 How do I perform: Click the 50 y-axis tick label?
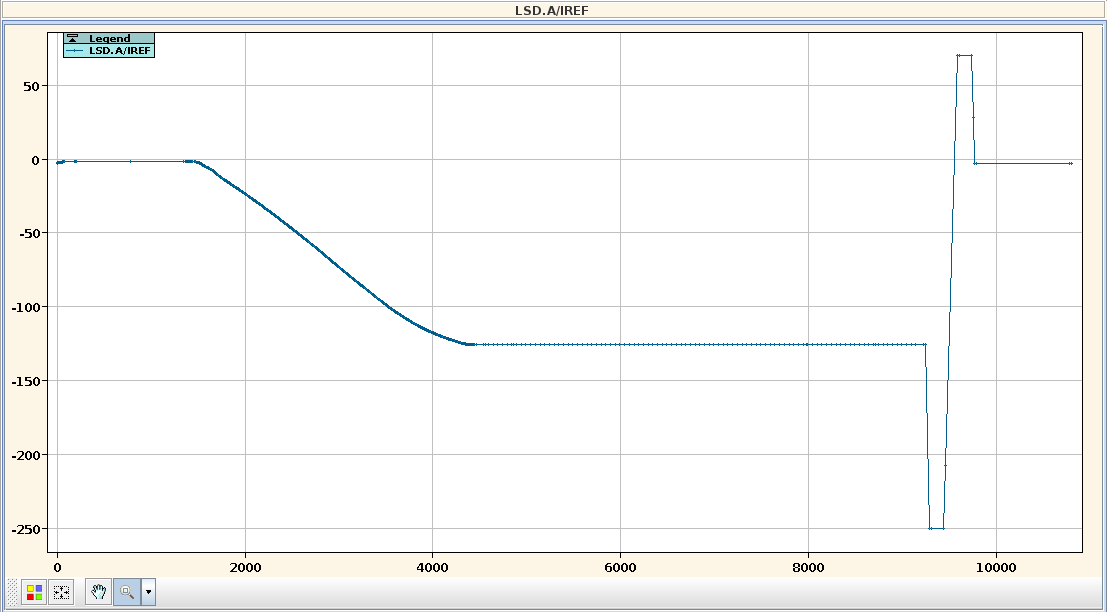click(x=32, y=86)
